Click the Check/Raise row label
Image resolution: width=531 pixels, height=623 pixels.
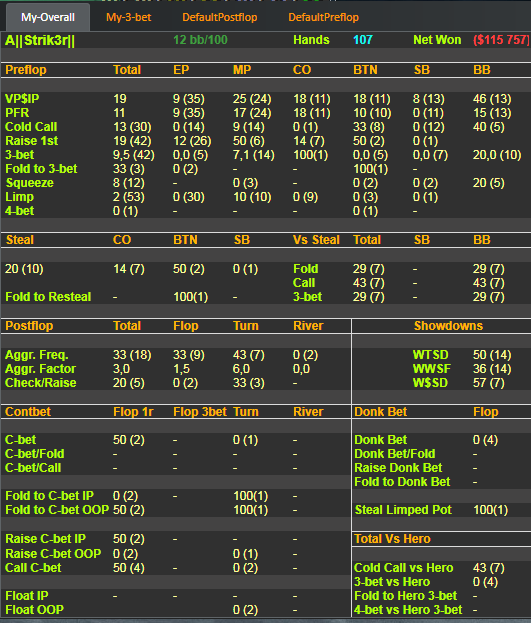[x=41, y=383]
